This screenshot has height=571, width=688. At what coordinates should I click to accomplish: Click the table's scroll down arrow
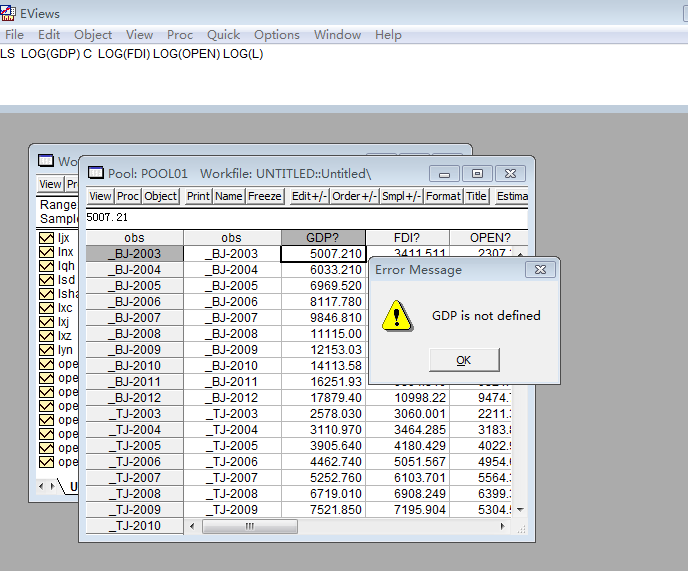(x=518, y=510)
